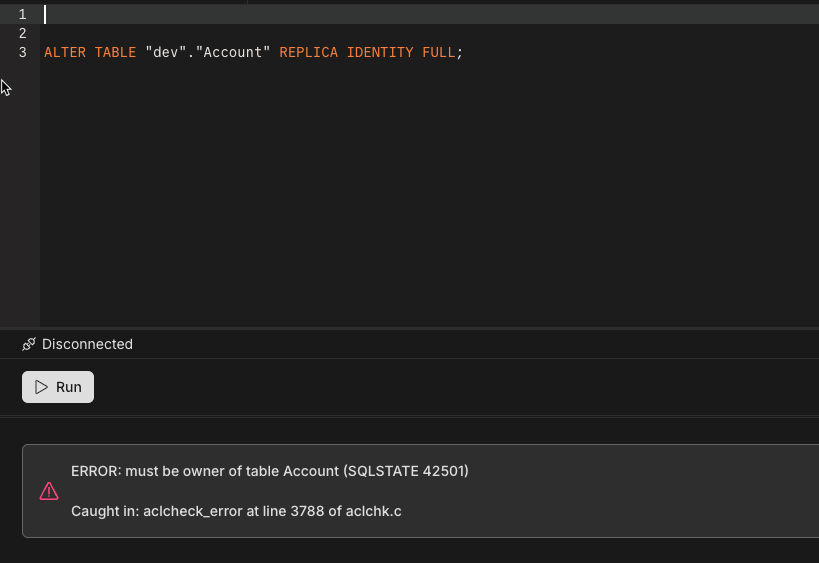Click the FULL keyword in the statement
Screen dimensions: 819x563
(x=439, y=52)
